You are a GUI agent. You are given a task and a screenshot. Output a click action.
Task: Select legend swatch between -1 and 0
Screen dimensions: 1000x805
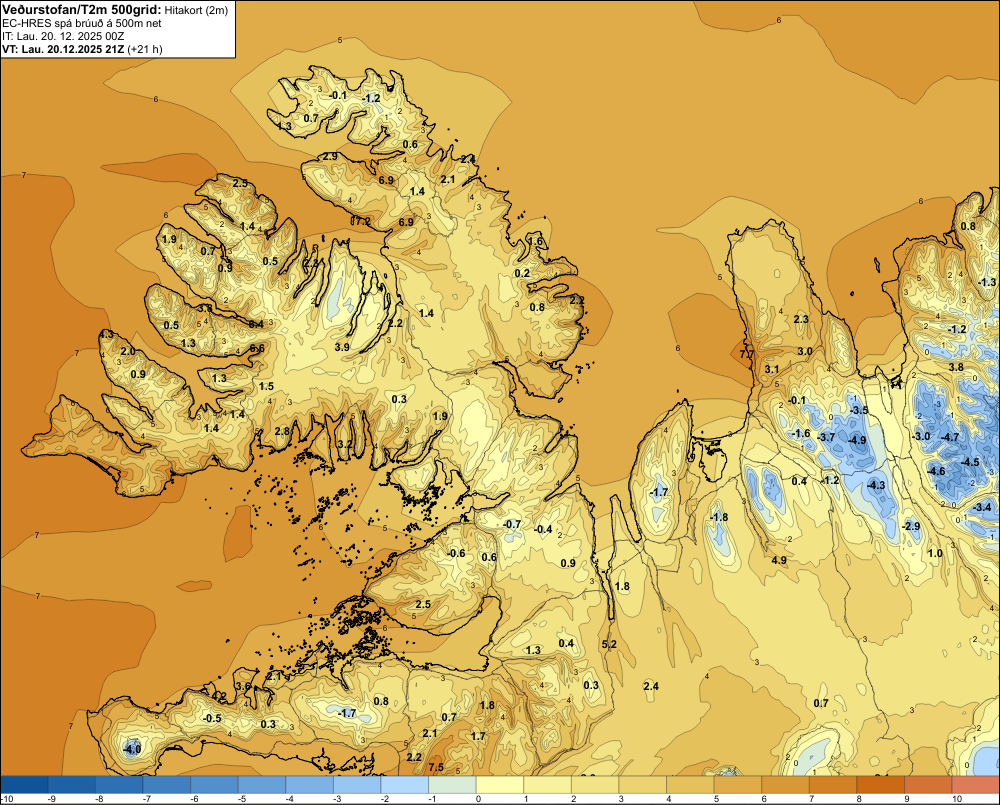click(452, 784)
